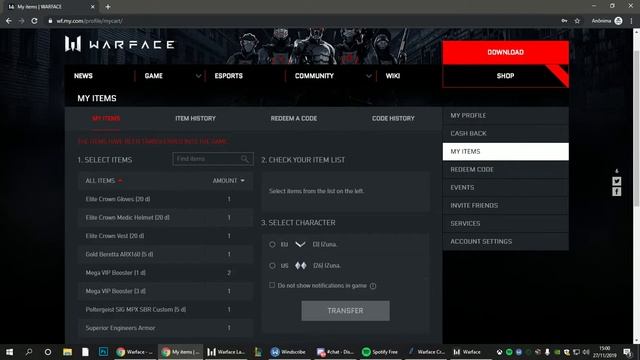Open EVENTS in sidebar
Screen dimensions: 640x360
[505, 187]
